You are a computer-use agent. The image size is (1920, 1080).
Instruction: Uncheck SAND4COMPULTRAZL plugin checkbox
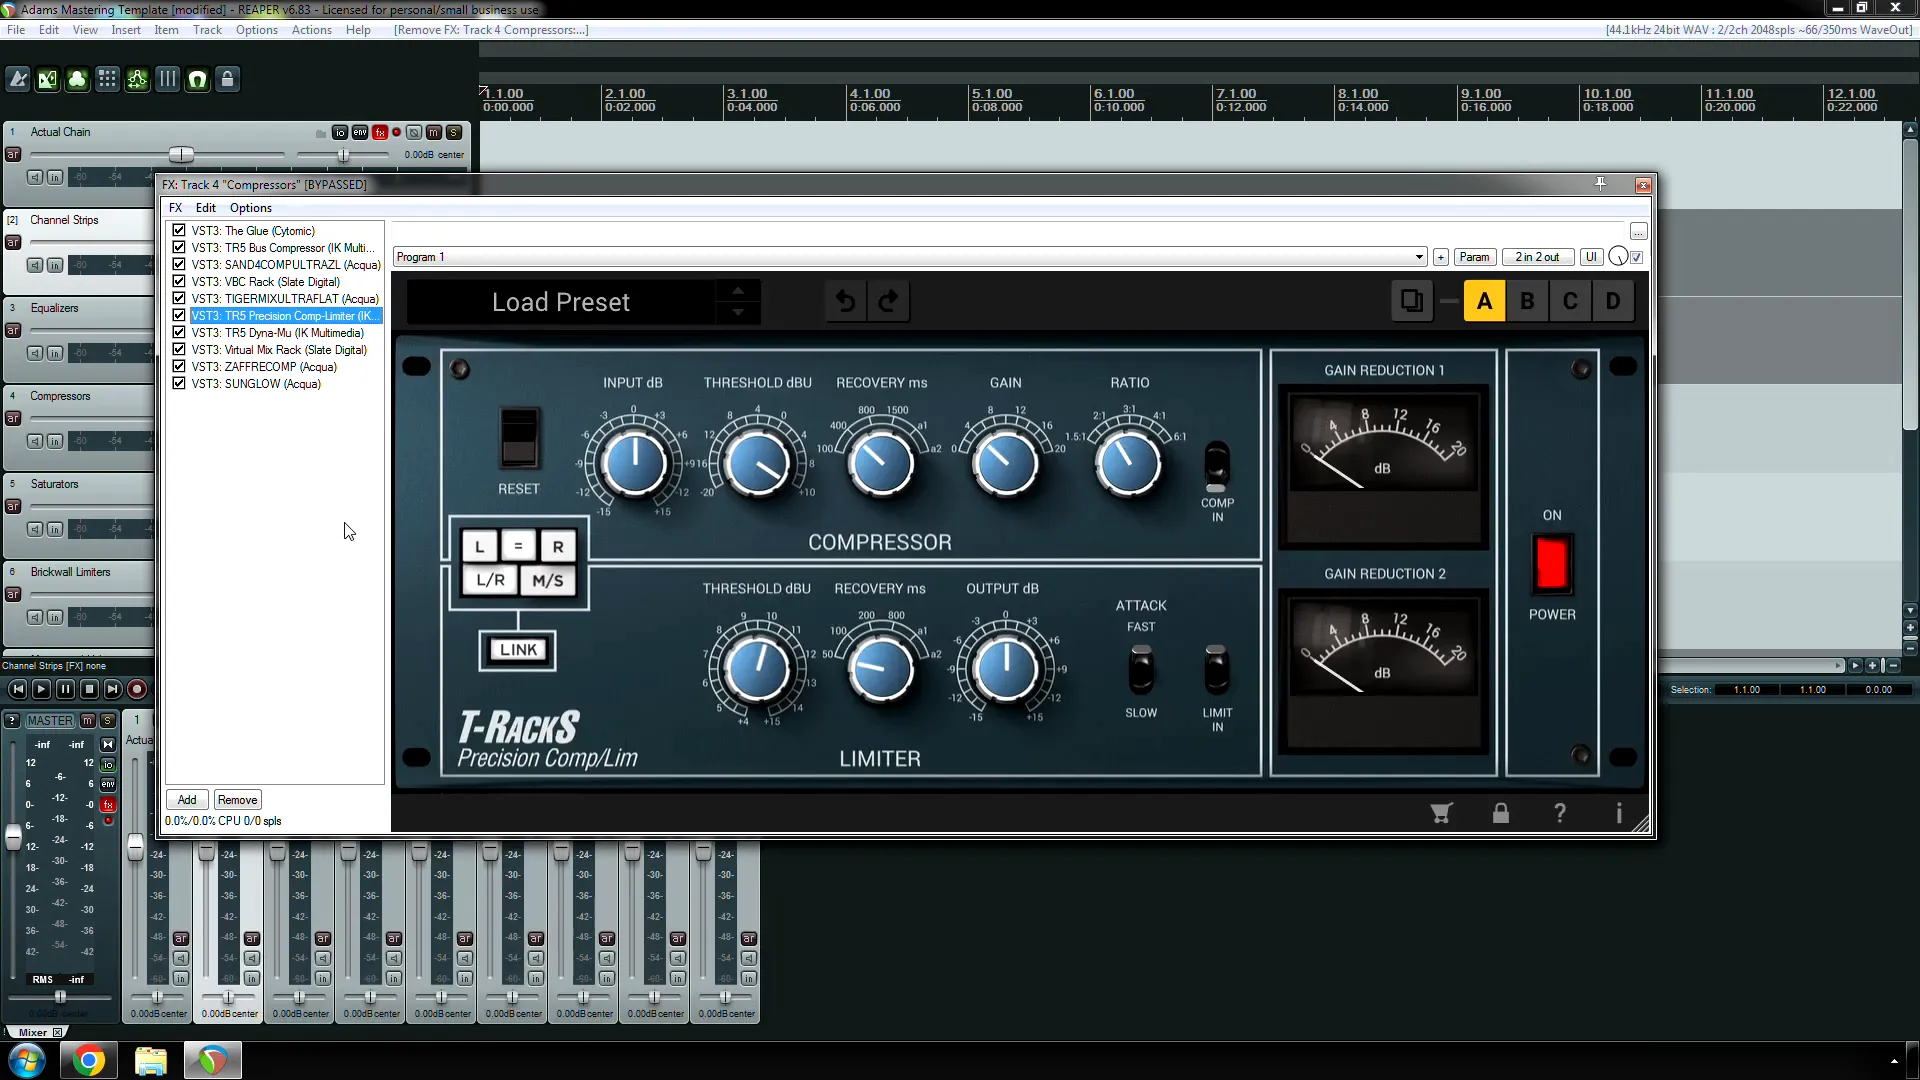click(179, 264)
